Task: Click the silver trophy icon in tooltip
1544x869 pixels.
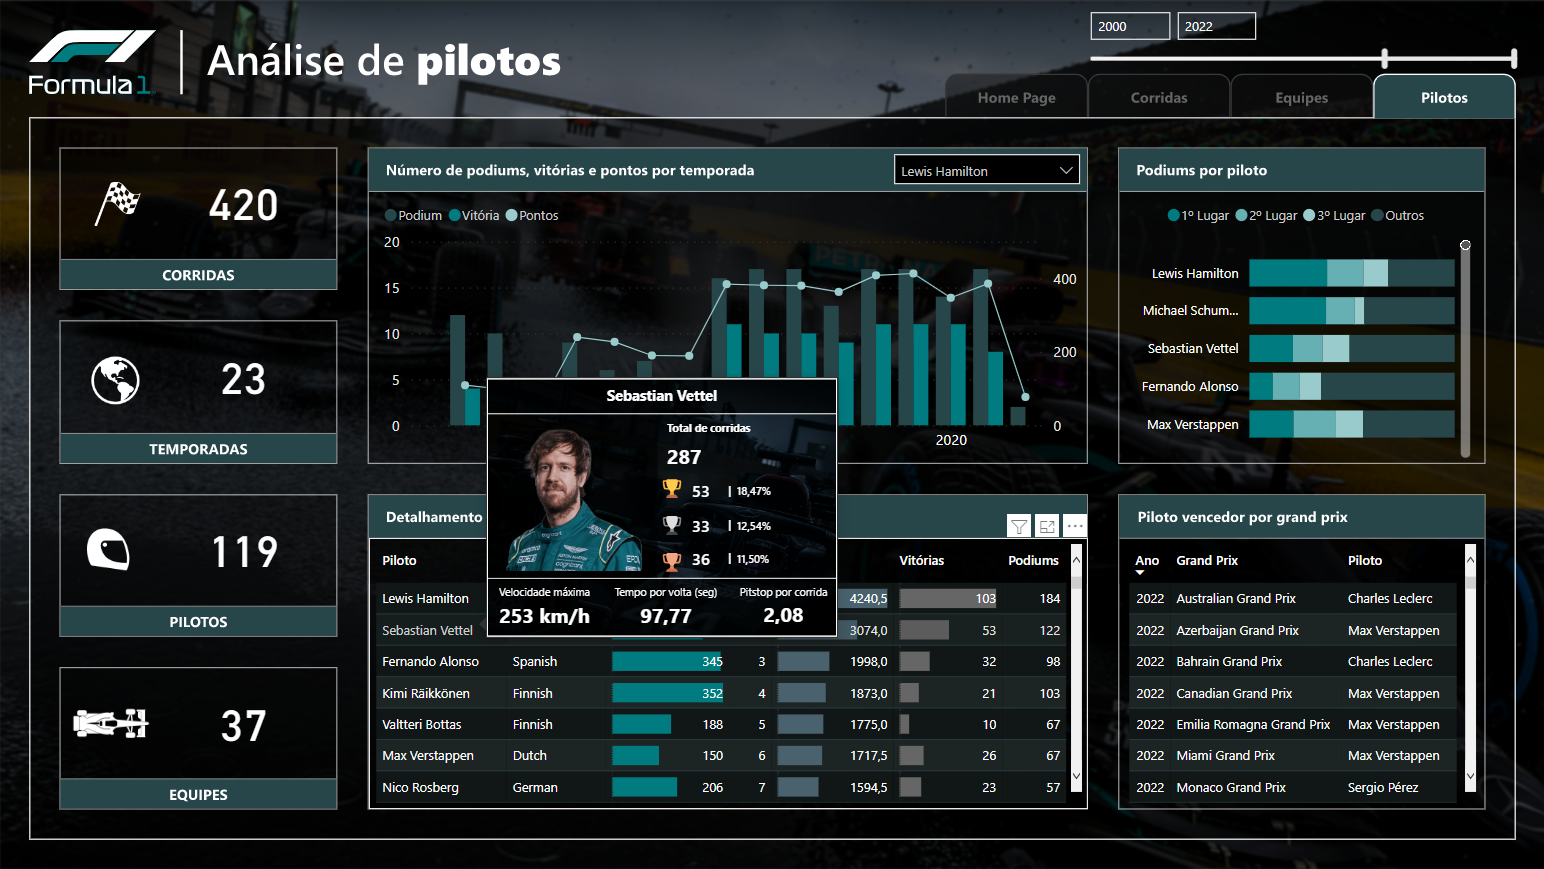Action: [x=672, y=525]
